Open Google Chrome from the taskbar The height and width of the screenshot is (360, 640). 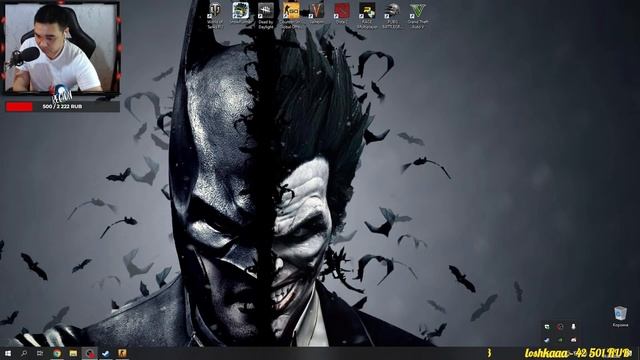pyautogui.click(x=57, y=353)
